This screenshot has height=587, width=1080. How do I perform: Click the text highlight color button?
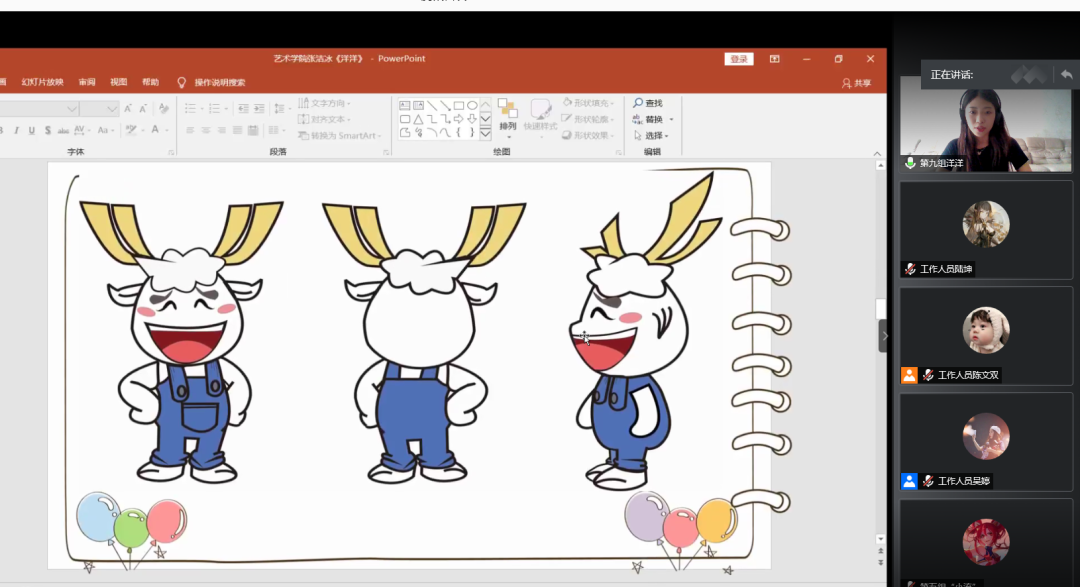131,130
